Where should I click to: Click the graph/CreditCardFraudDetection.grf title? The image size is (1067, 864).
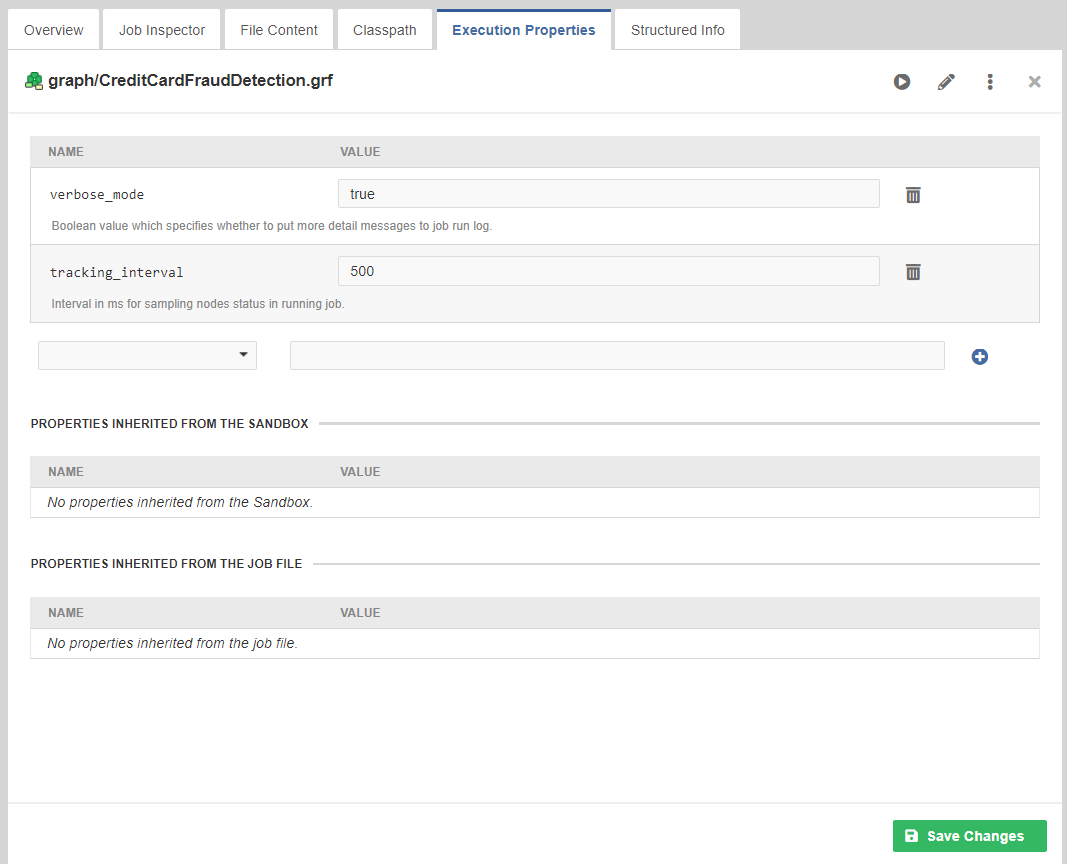click(190, 81)
